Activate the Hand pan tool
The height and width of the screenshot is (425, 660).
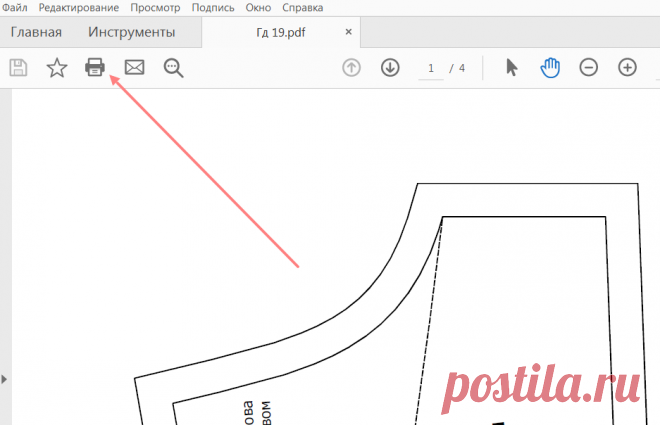pyautogui.click(x=549, y=68)
